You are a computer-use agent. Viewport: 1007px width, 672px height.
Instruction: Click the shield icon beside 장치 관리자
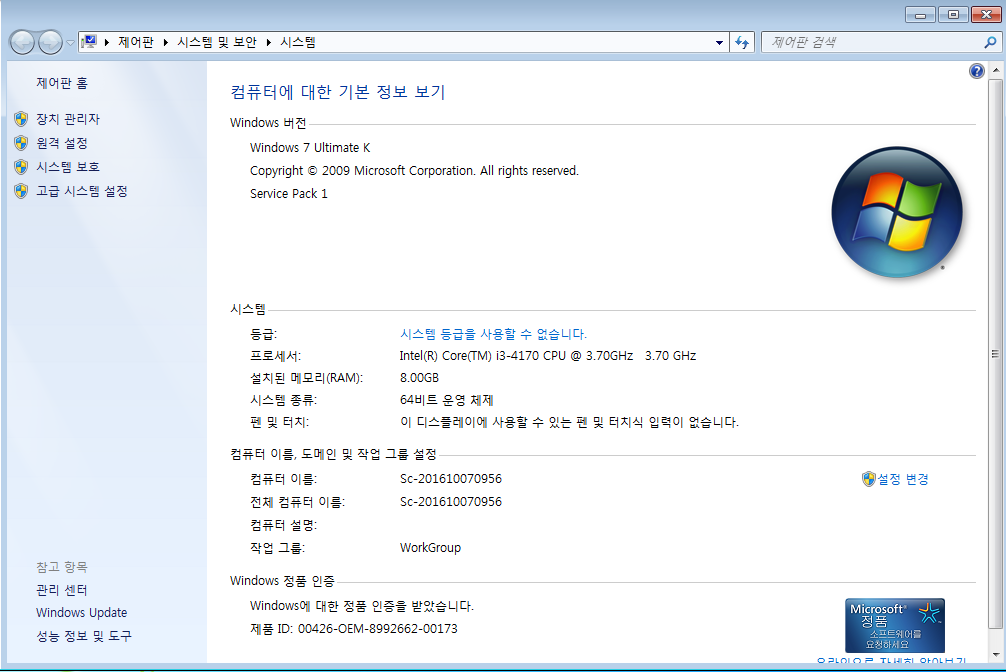coord(21,119)
